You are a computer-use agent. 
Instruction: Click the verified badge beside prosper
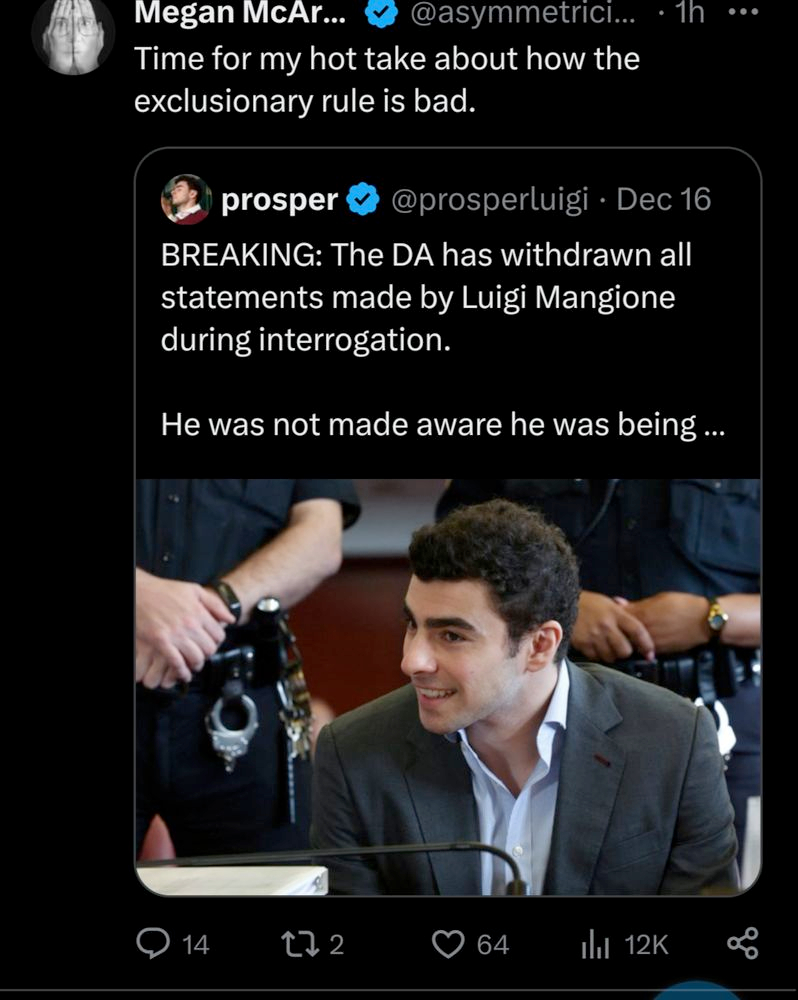362,199
